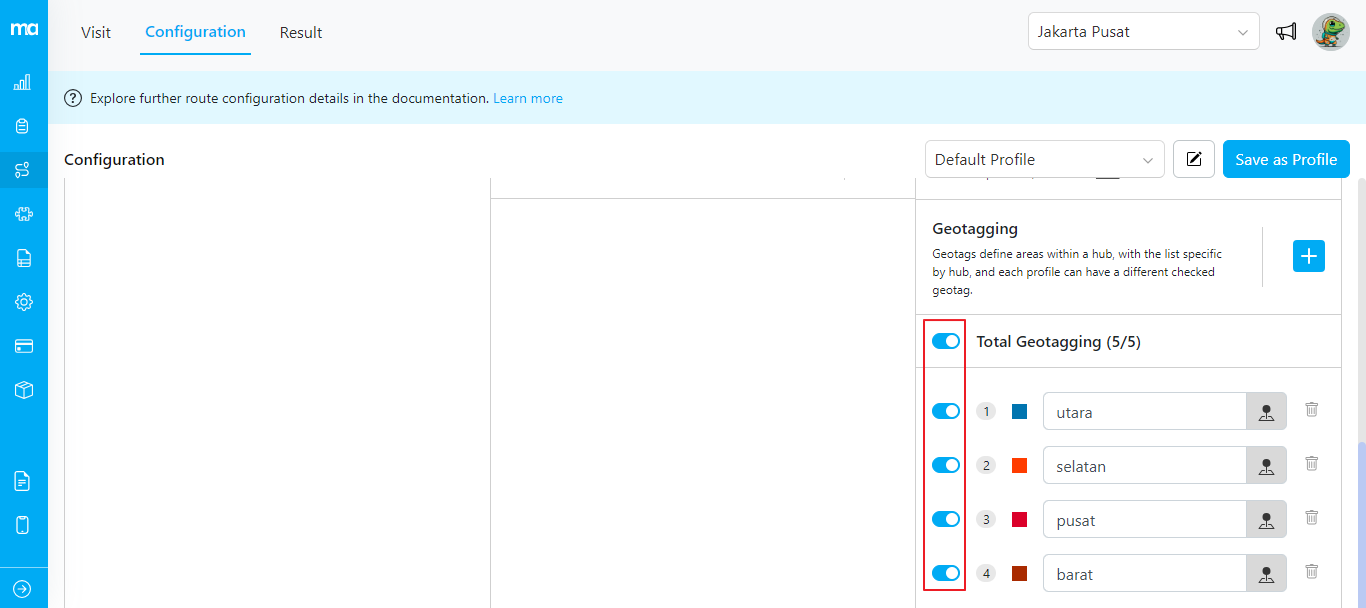1366x608 pixels.
Task: Click the barat geotag name field
Action: 1144,574
